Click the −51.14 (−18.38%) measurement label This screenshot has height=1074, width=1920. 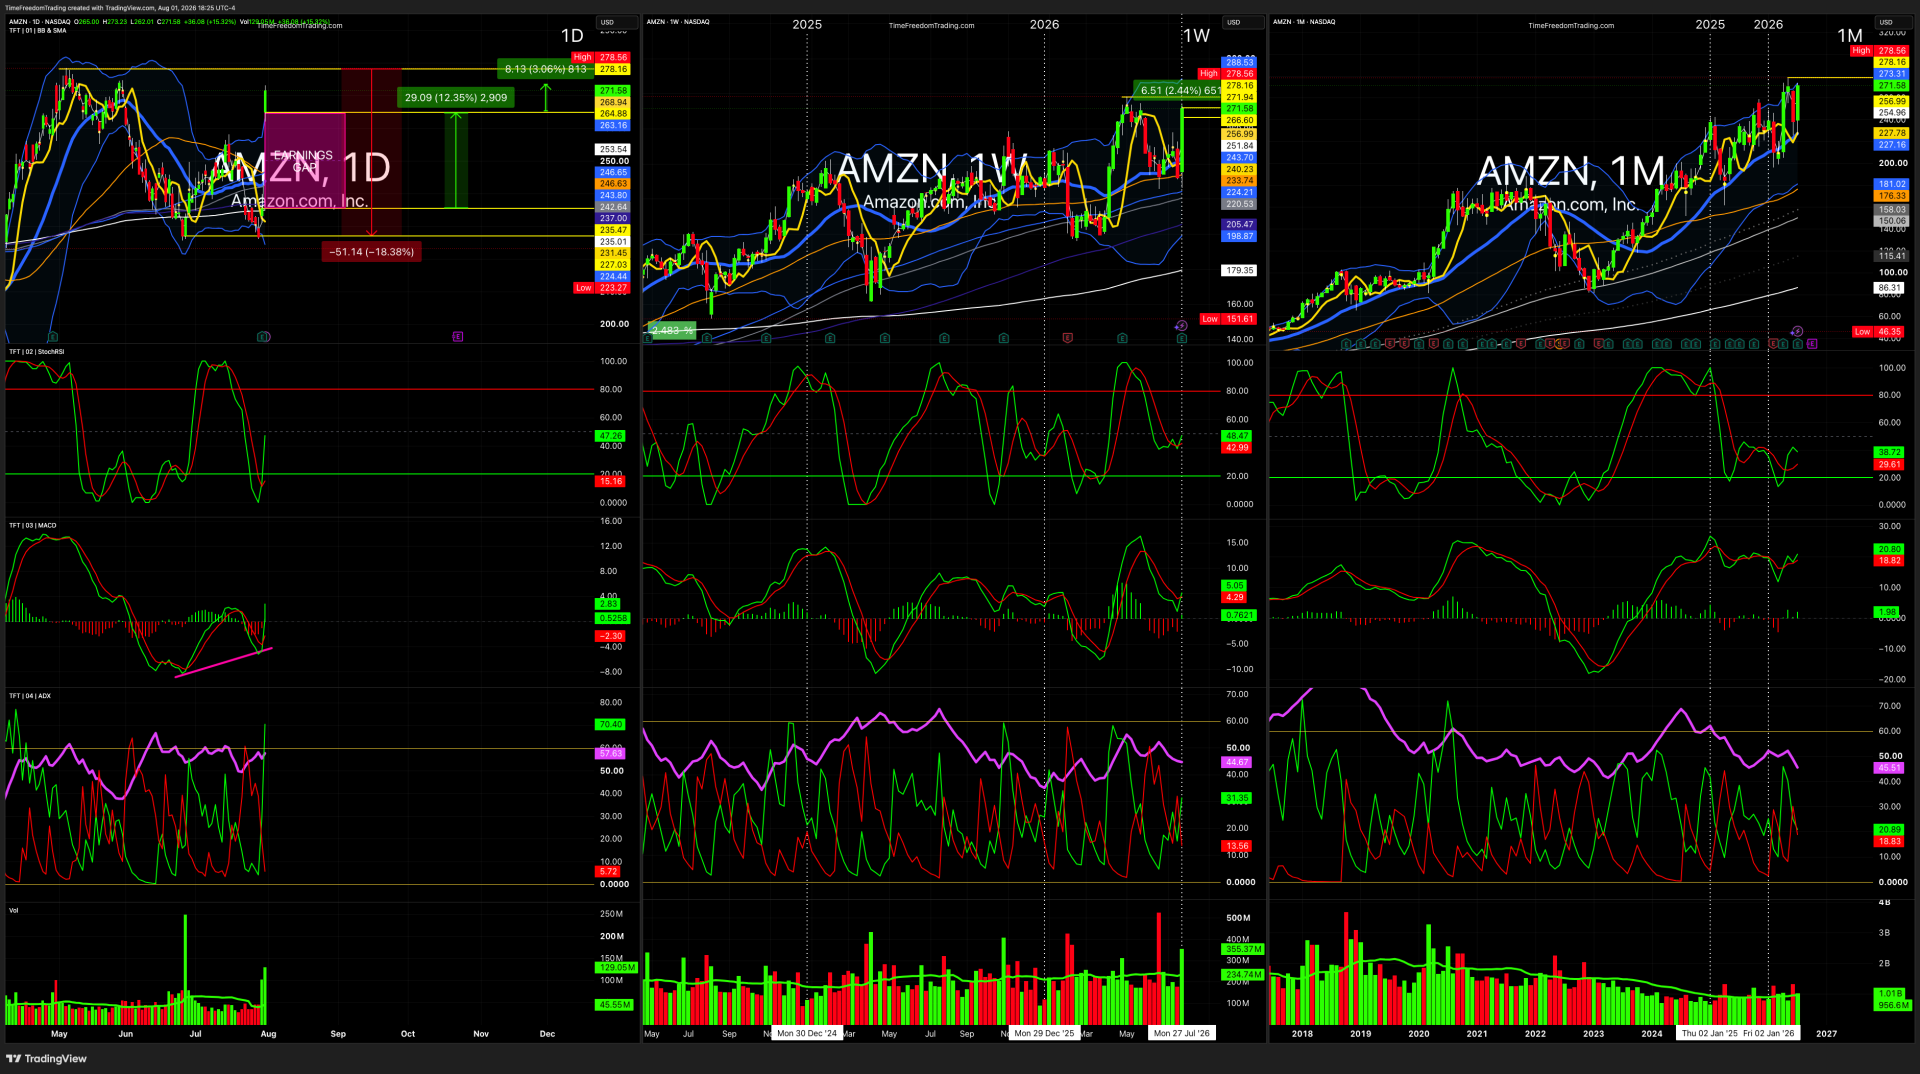371,252
